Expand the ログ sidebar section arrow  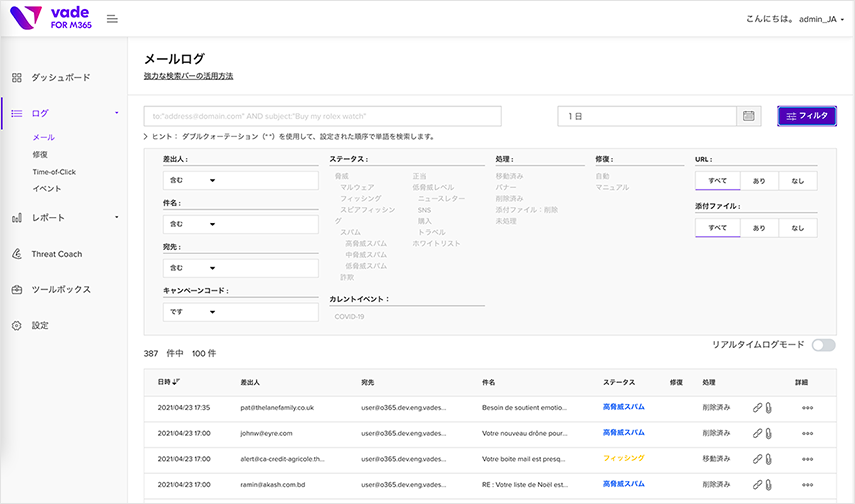point(116,113)
